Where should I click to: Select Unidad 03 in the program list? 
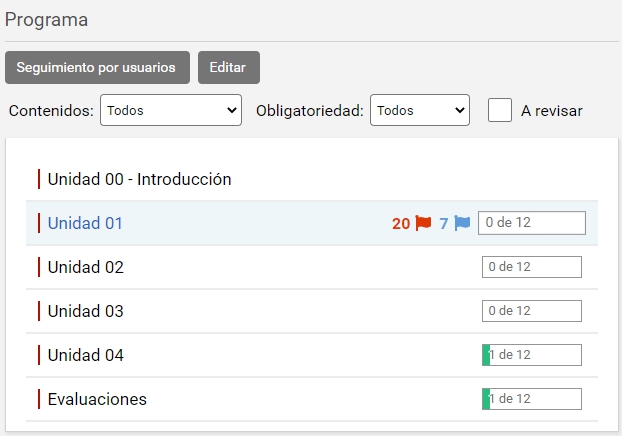coord(85,312)
